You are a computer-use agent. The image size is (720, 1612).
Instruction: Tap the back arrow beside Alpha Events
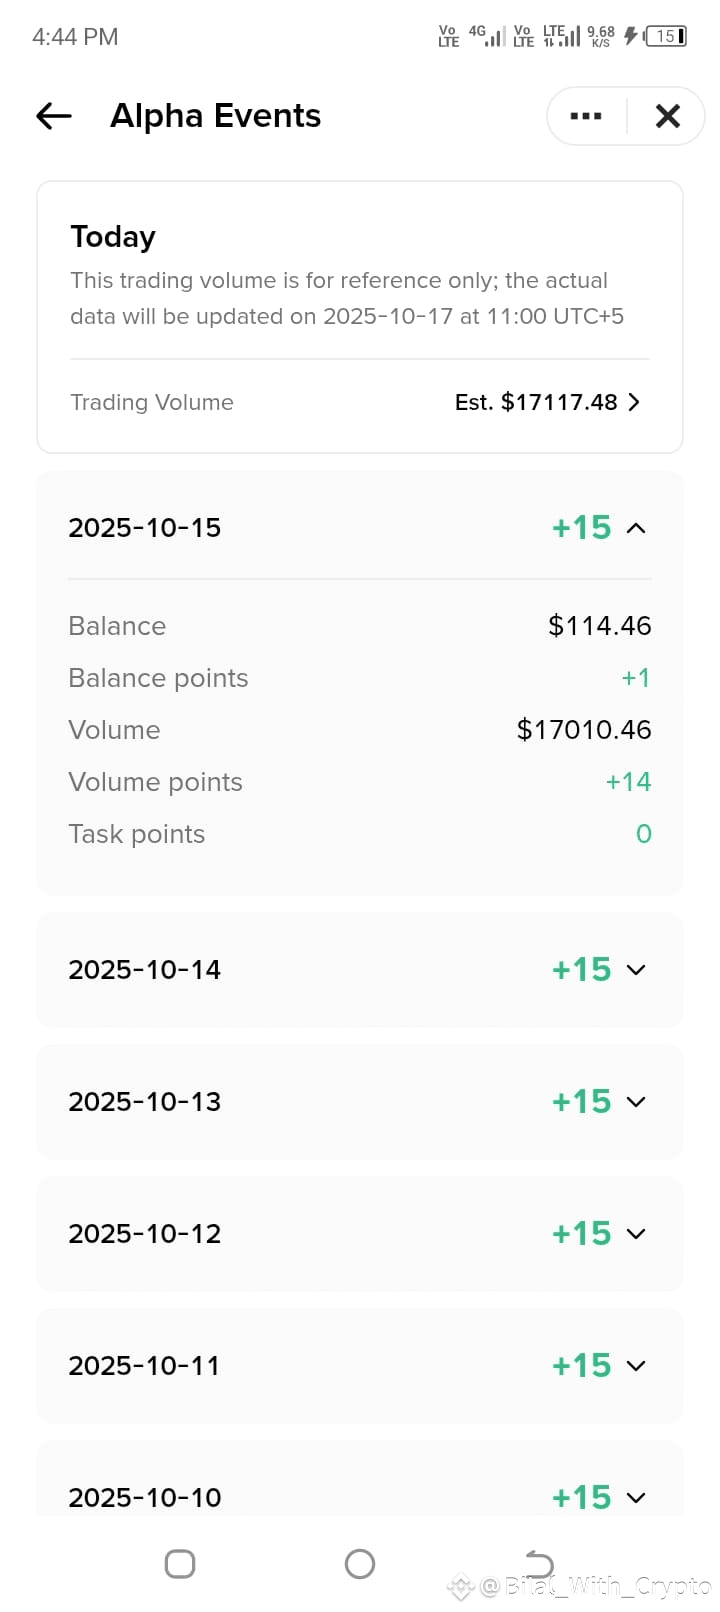[53, 116]
